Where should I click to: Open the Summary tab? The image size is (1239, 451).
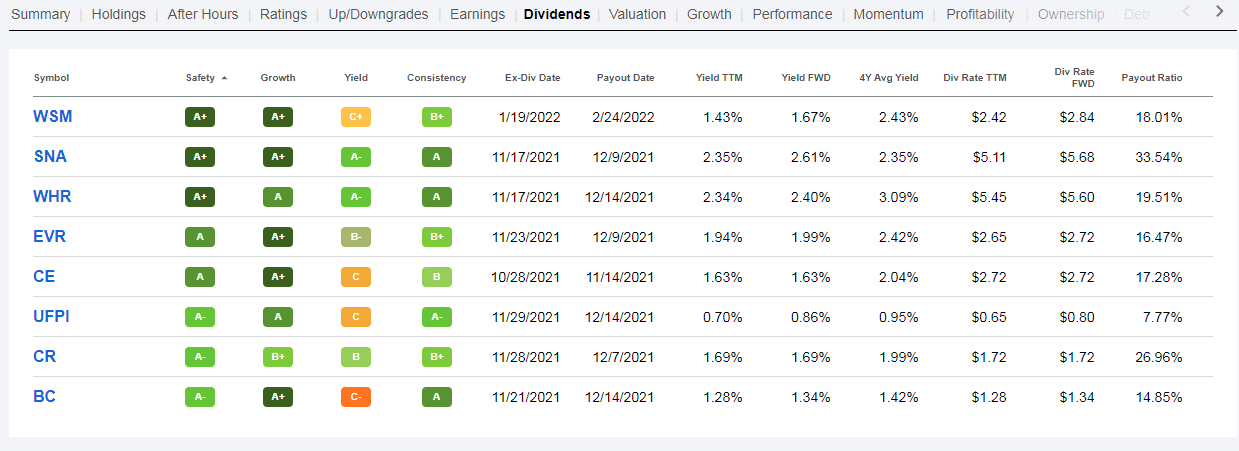(40, 14)
